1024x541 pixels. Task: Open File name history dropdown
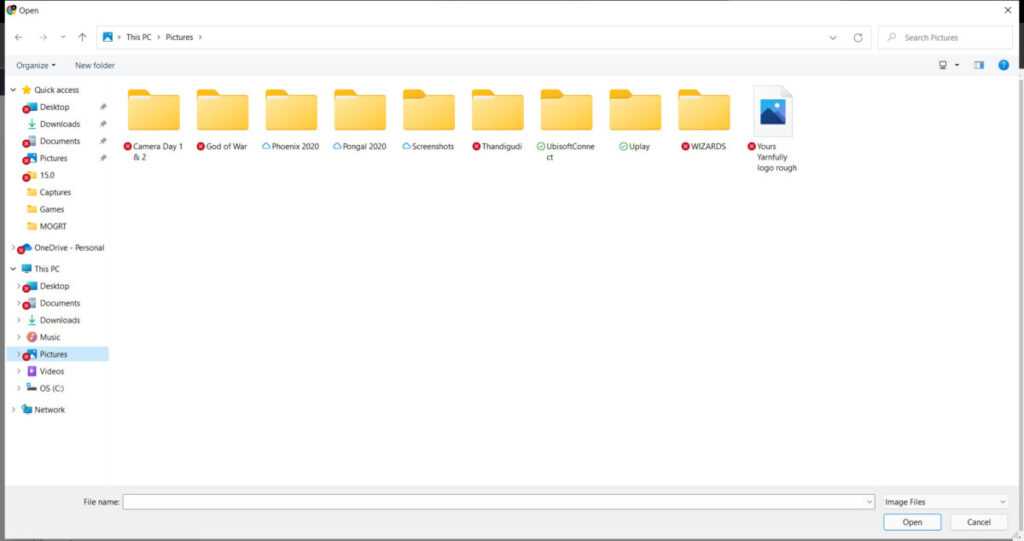[869, 502]
